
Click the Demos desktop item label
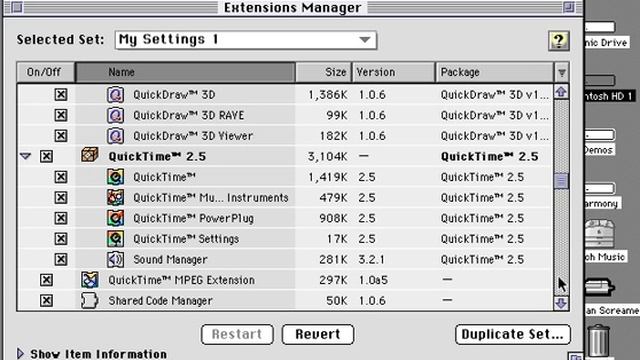tap(598, 150)
